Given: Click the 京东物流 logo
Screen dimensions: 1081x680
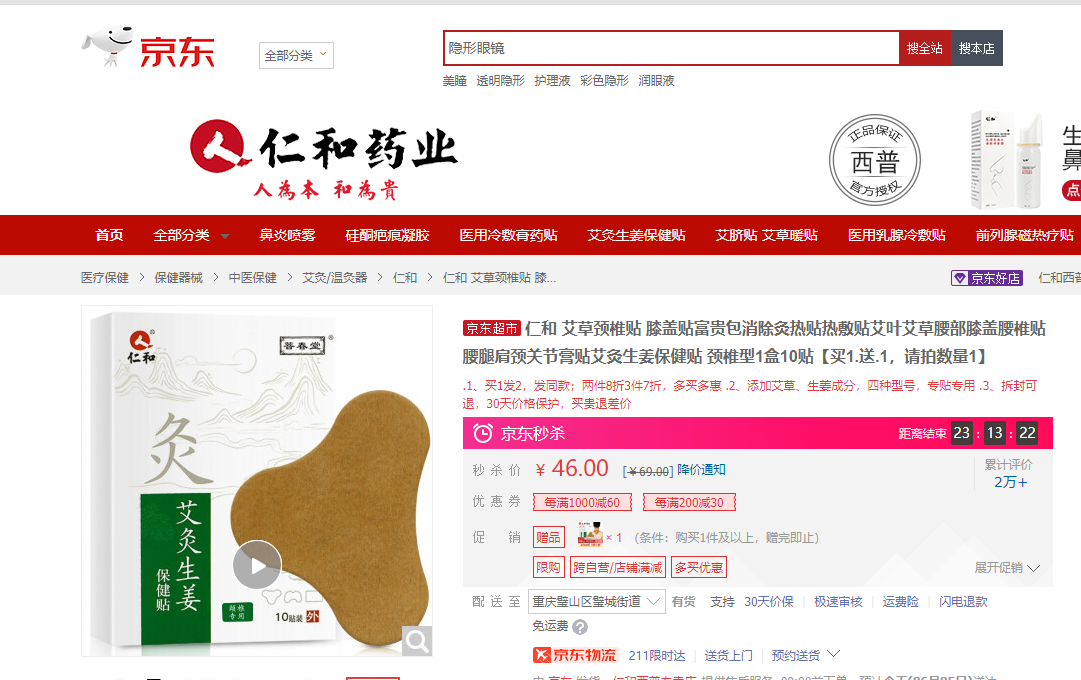Looking at the screenshot, I should pyautogui.click(x=575, y=655).
